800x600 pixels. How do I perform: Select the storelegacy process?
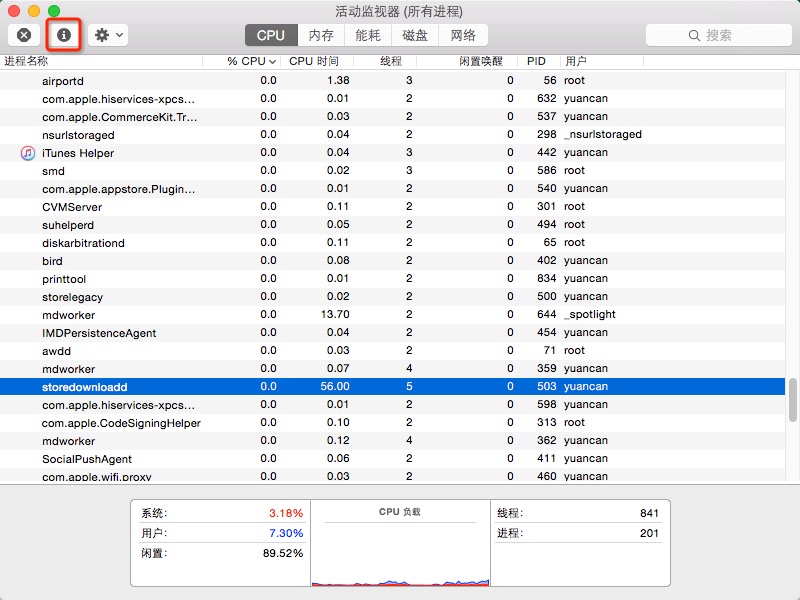(392, 297)
